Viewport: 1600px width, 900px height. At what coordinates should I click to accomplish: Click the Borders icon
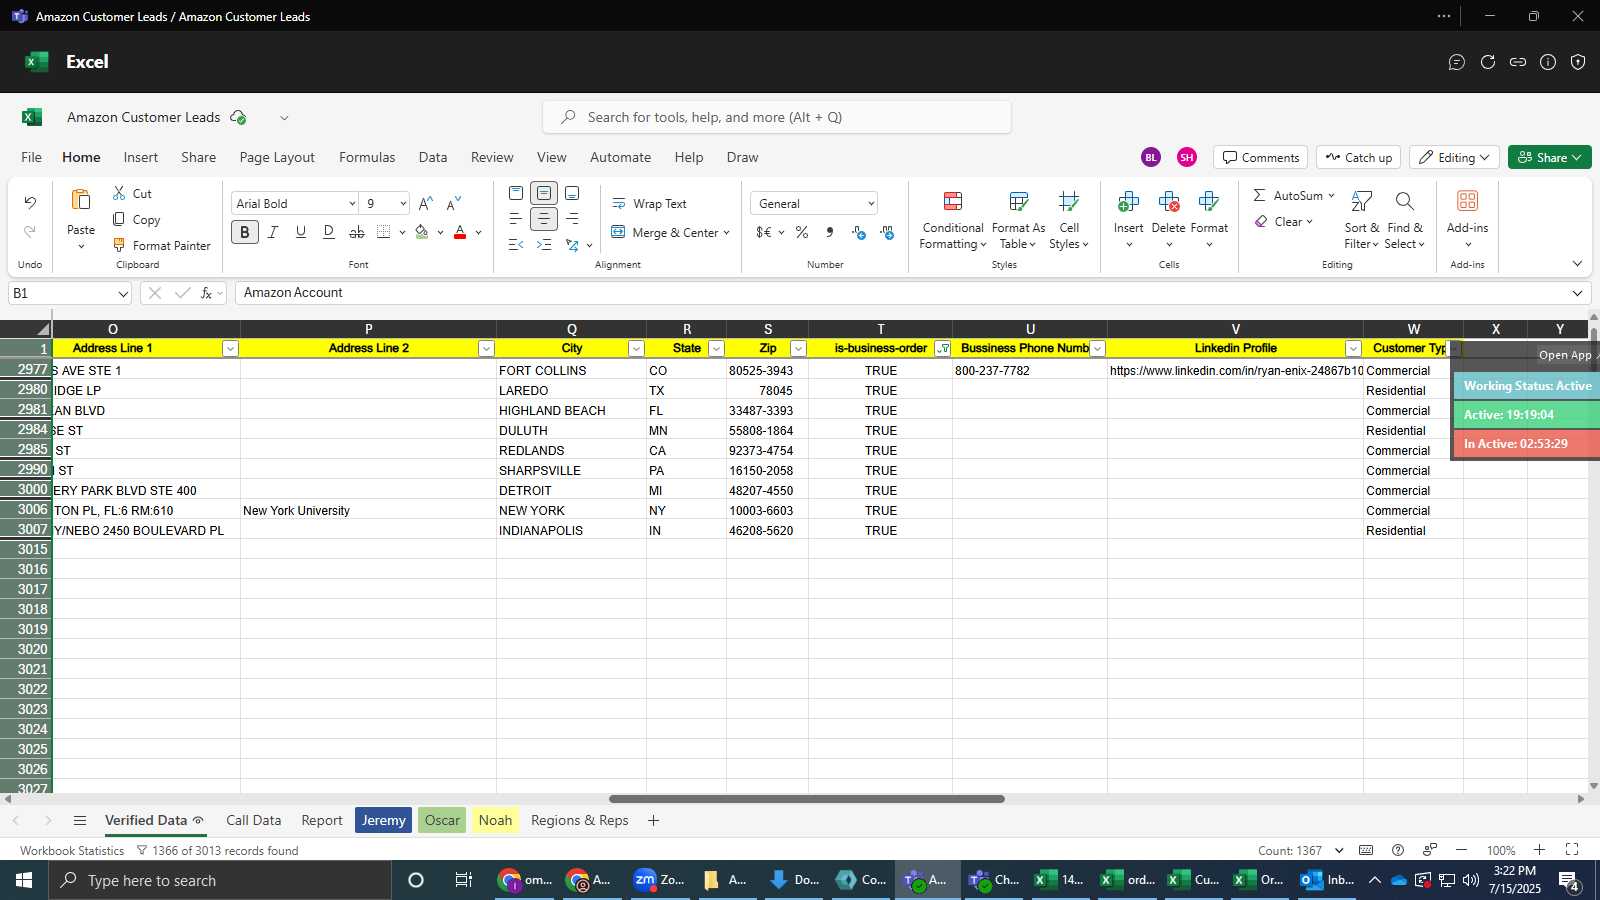coord(384,232)
